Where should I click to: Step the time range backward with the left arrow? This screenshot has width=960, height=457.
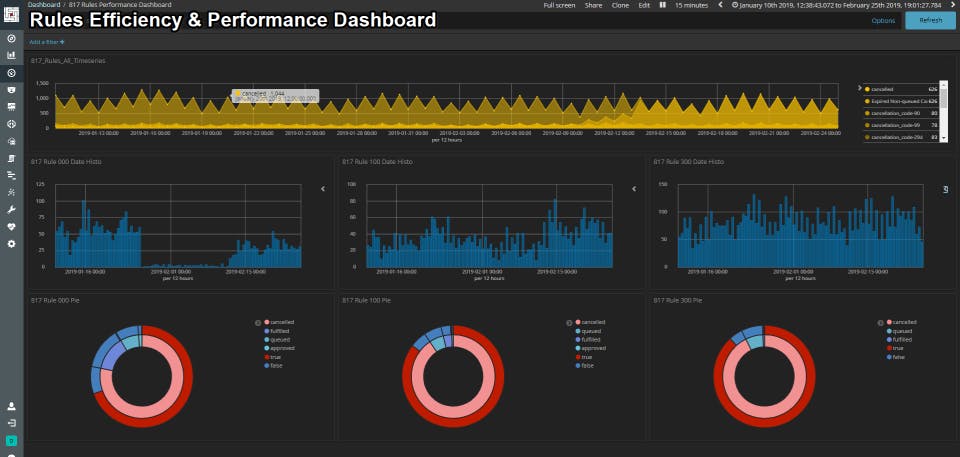coord(721,5)
